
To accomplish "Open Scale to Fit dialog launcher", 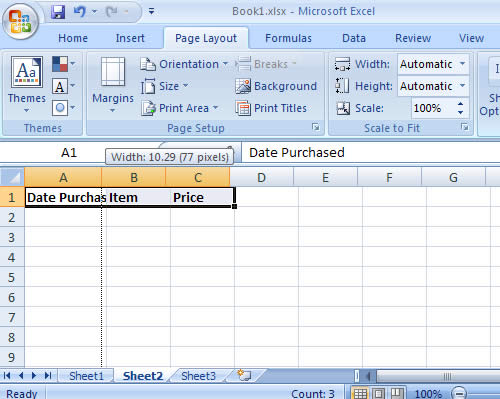I will pyautogui.click(x=464, y=127).
